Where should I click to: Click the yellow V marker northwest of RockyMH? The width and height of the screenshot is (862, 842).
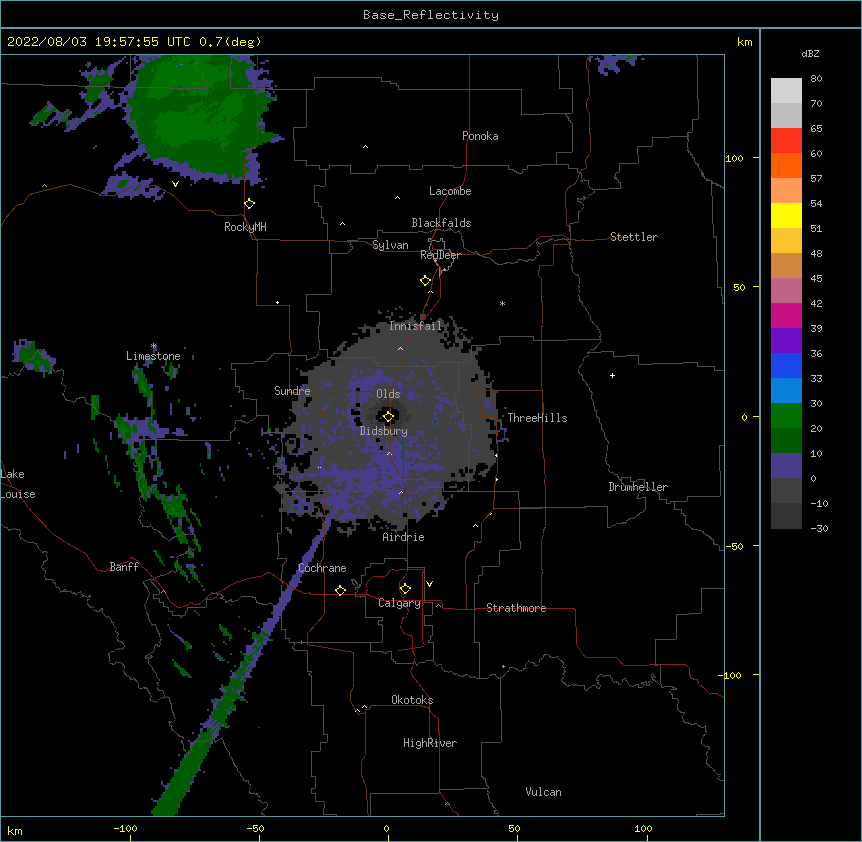tap(175, 184)
